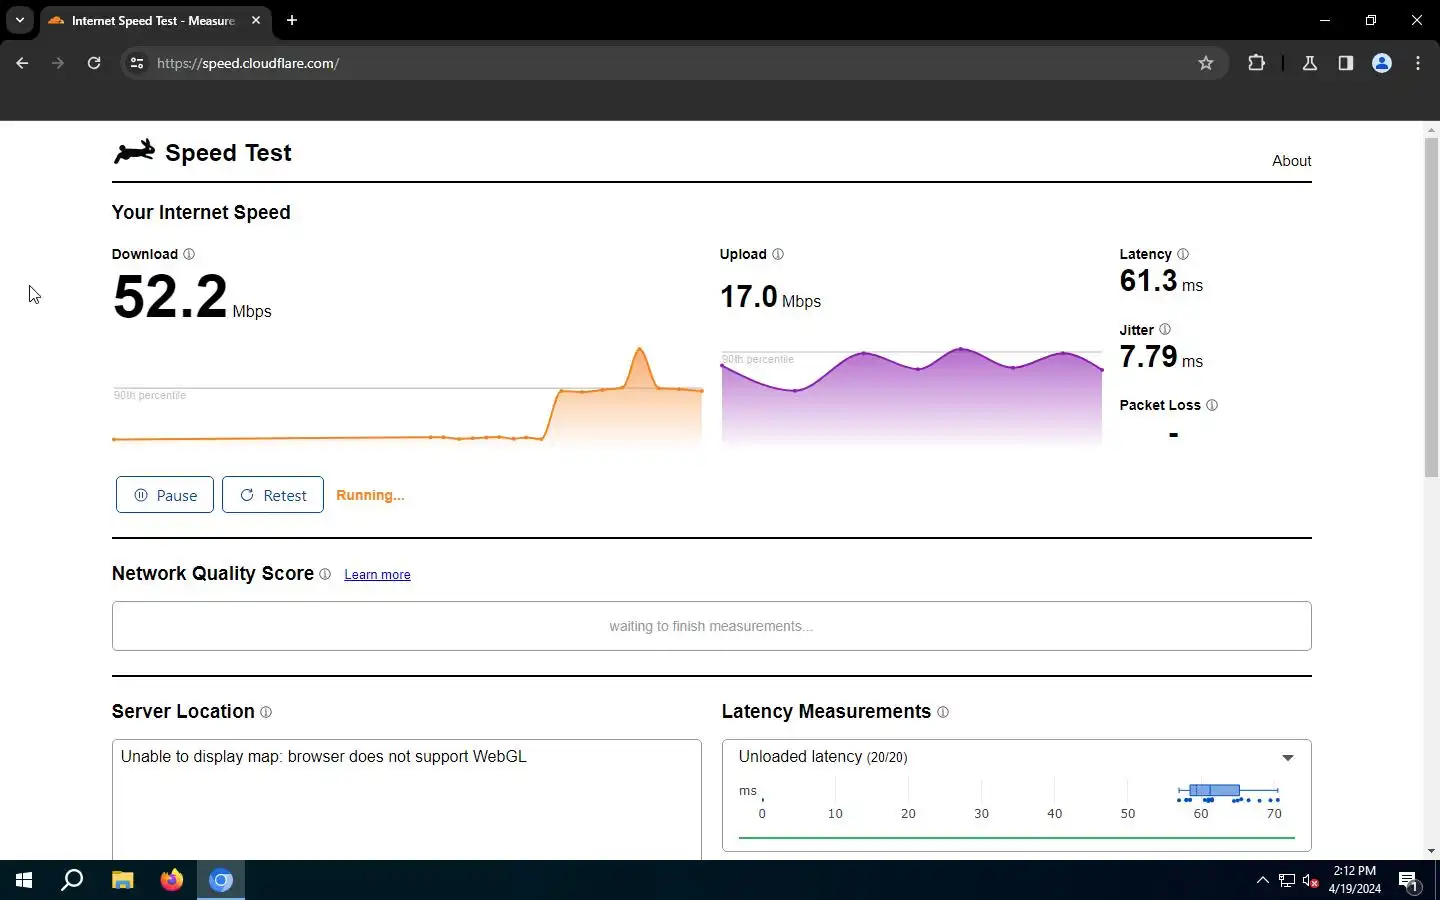Expand the Unloaded latency dropdown

(1288, 758)
